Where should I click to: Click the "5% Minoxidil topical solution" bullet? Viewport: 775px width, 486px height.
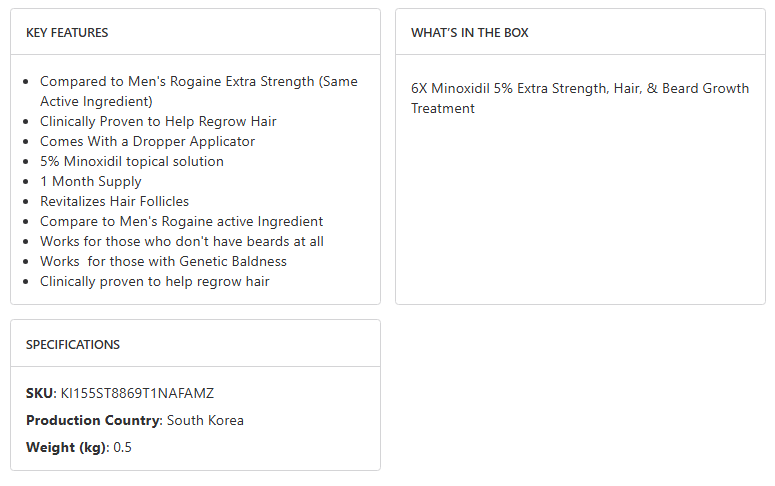pyautogui.click(x=131, y=161)
